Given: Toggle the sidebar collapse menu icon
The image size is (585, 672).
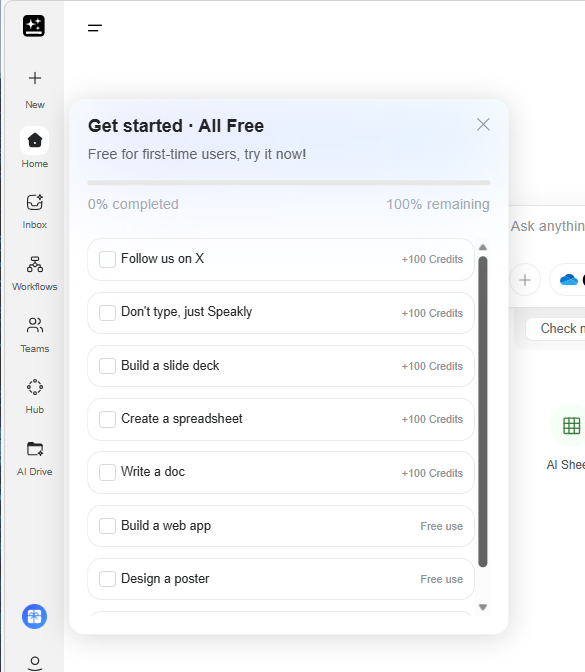Looking at the screenshot, I should [95, 28].
